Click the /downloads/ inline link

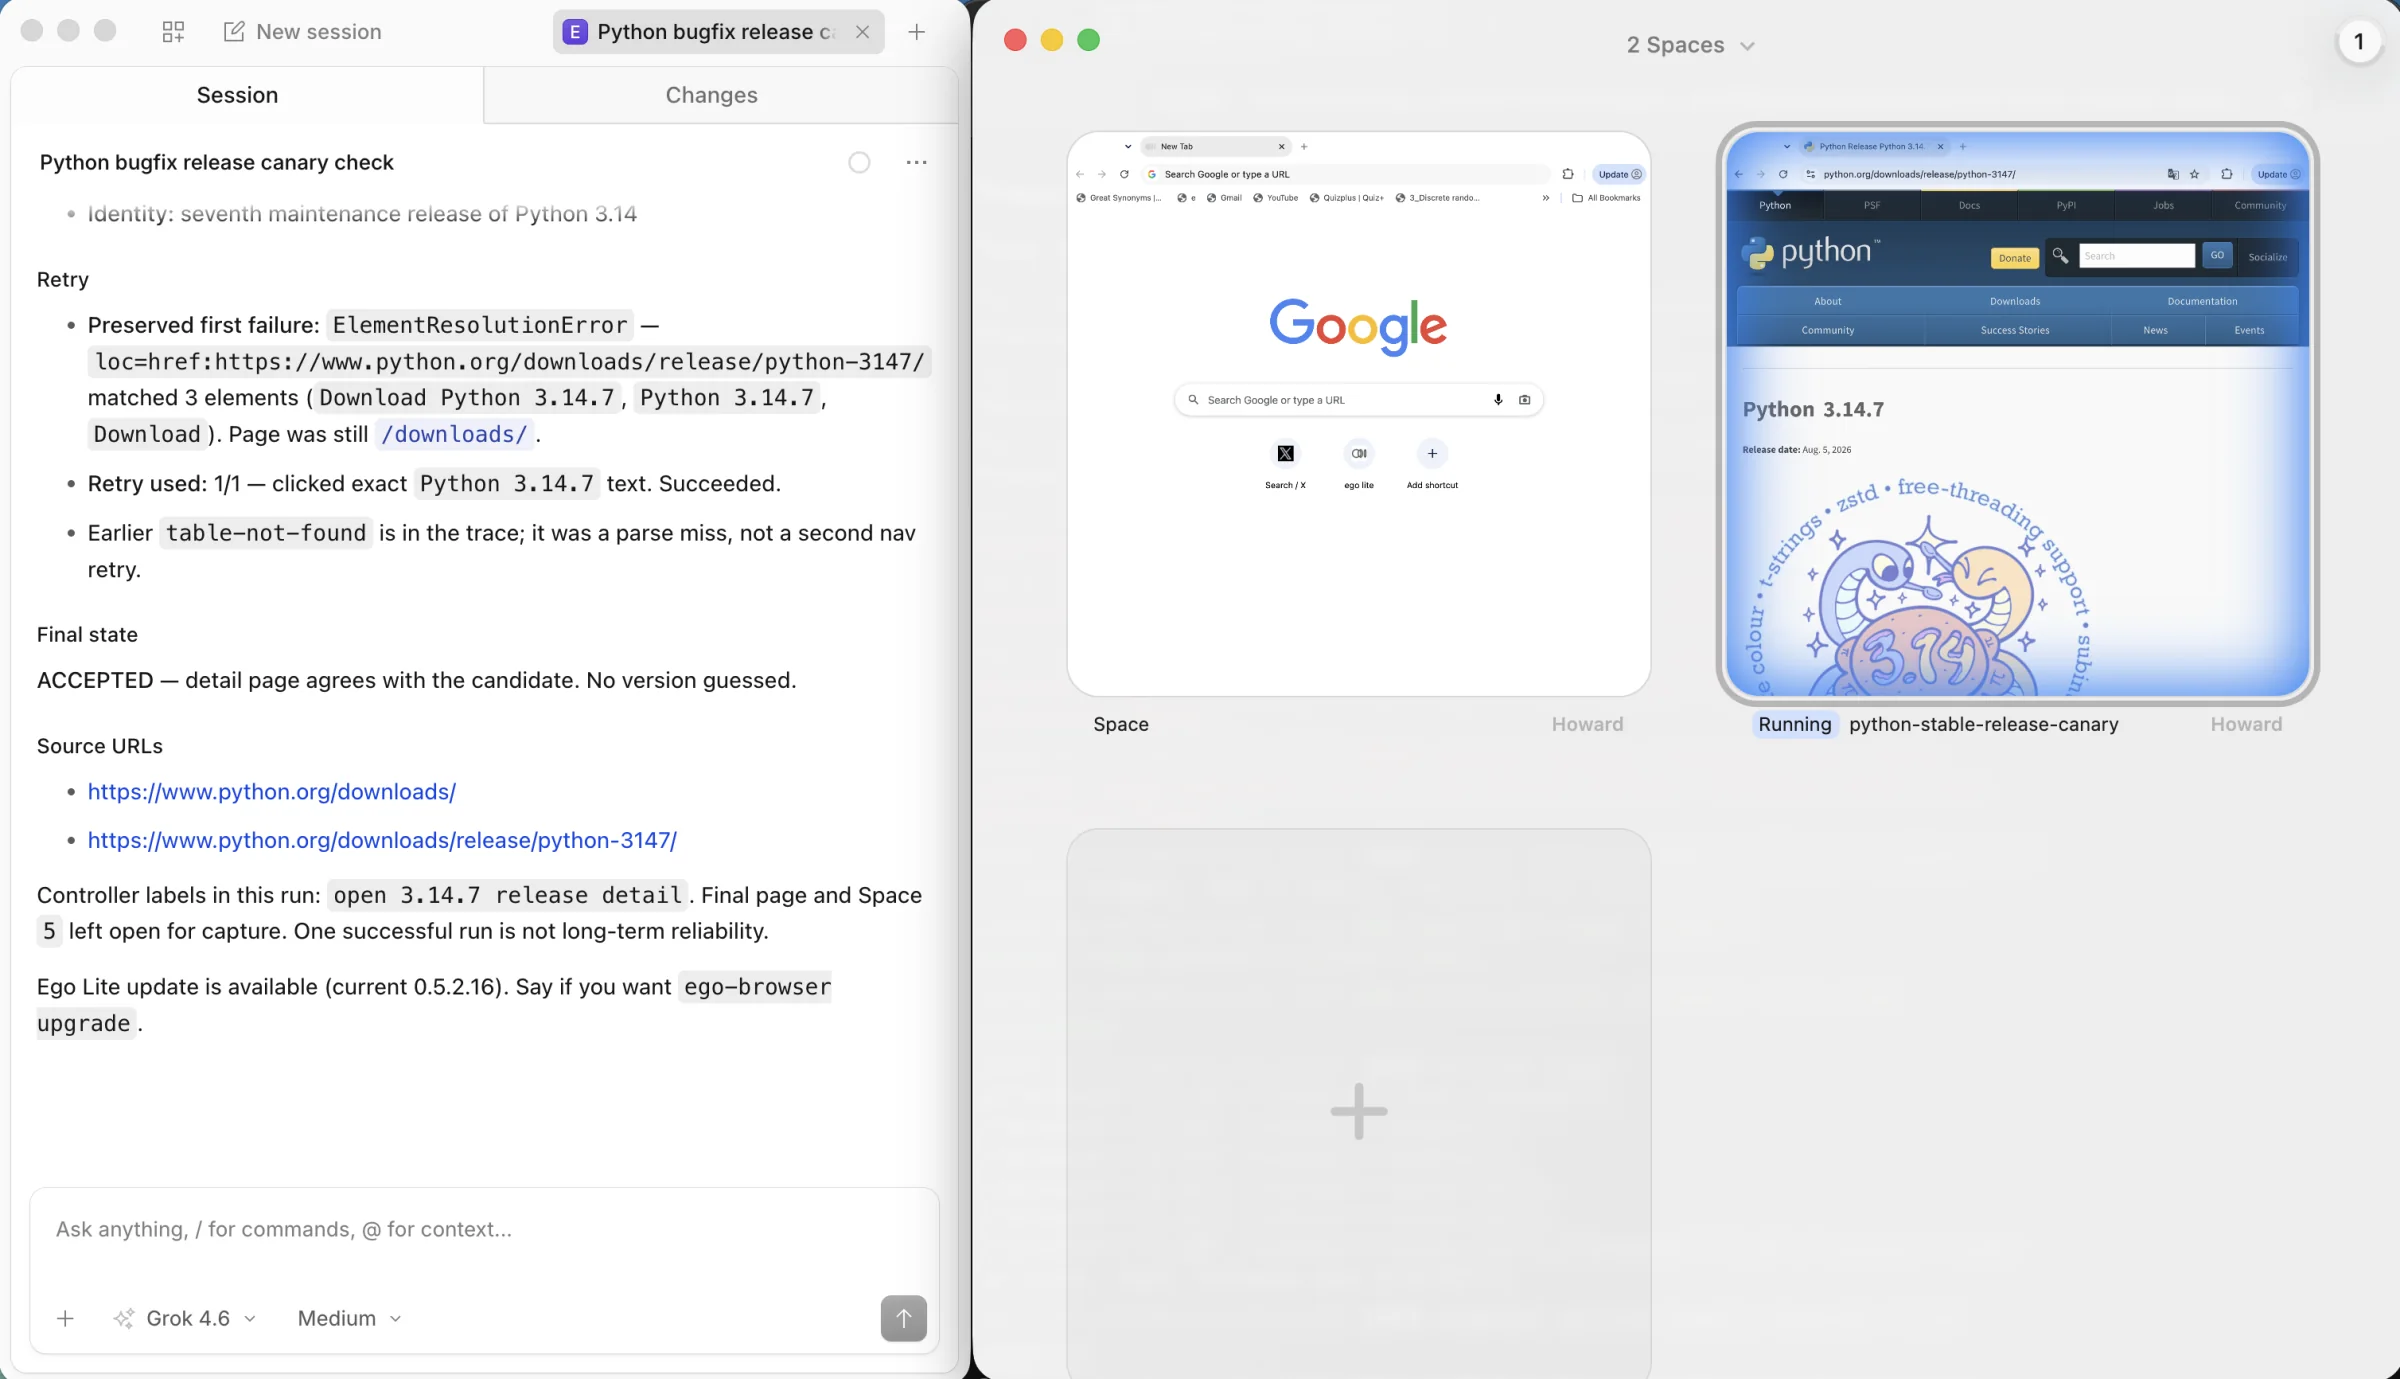point(454,434)
